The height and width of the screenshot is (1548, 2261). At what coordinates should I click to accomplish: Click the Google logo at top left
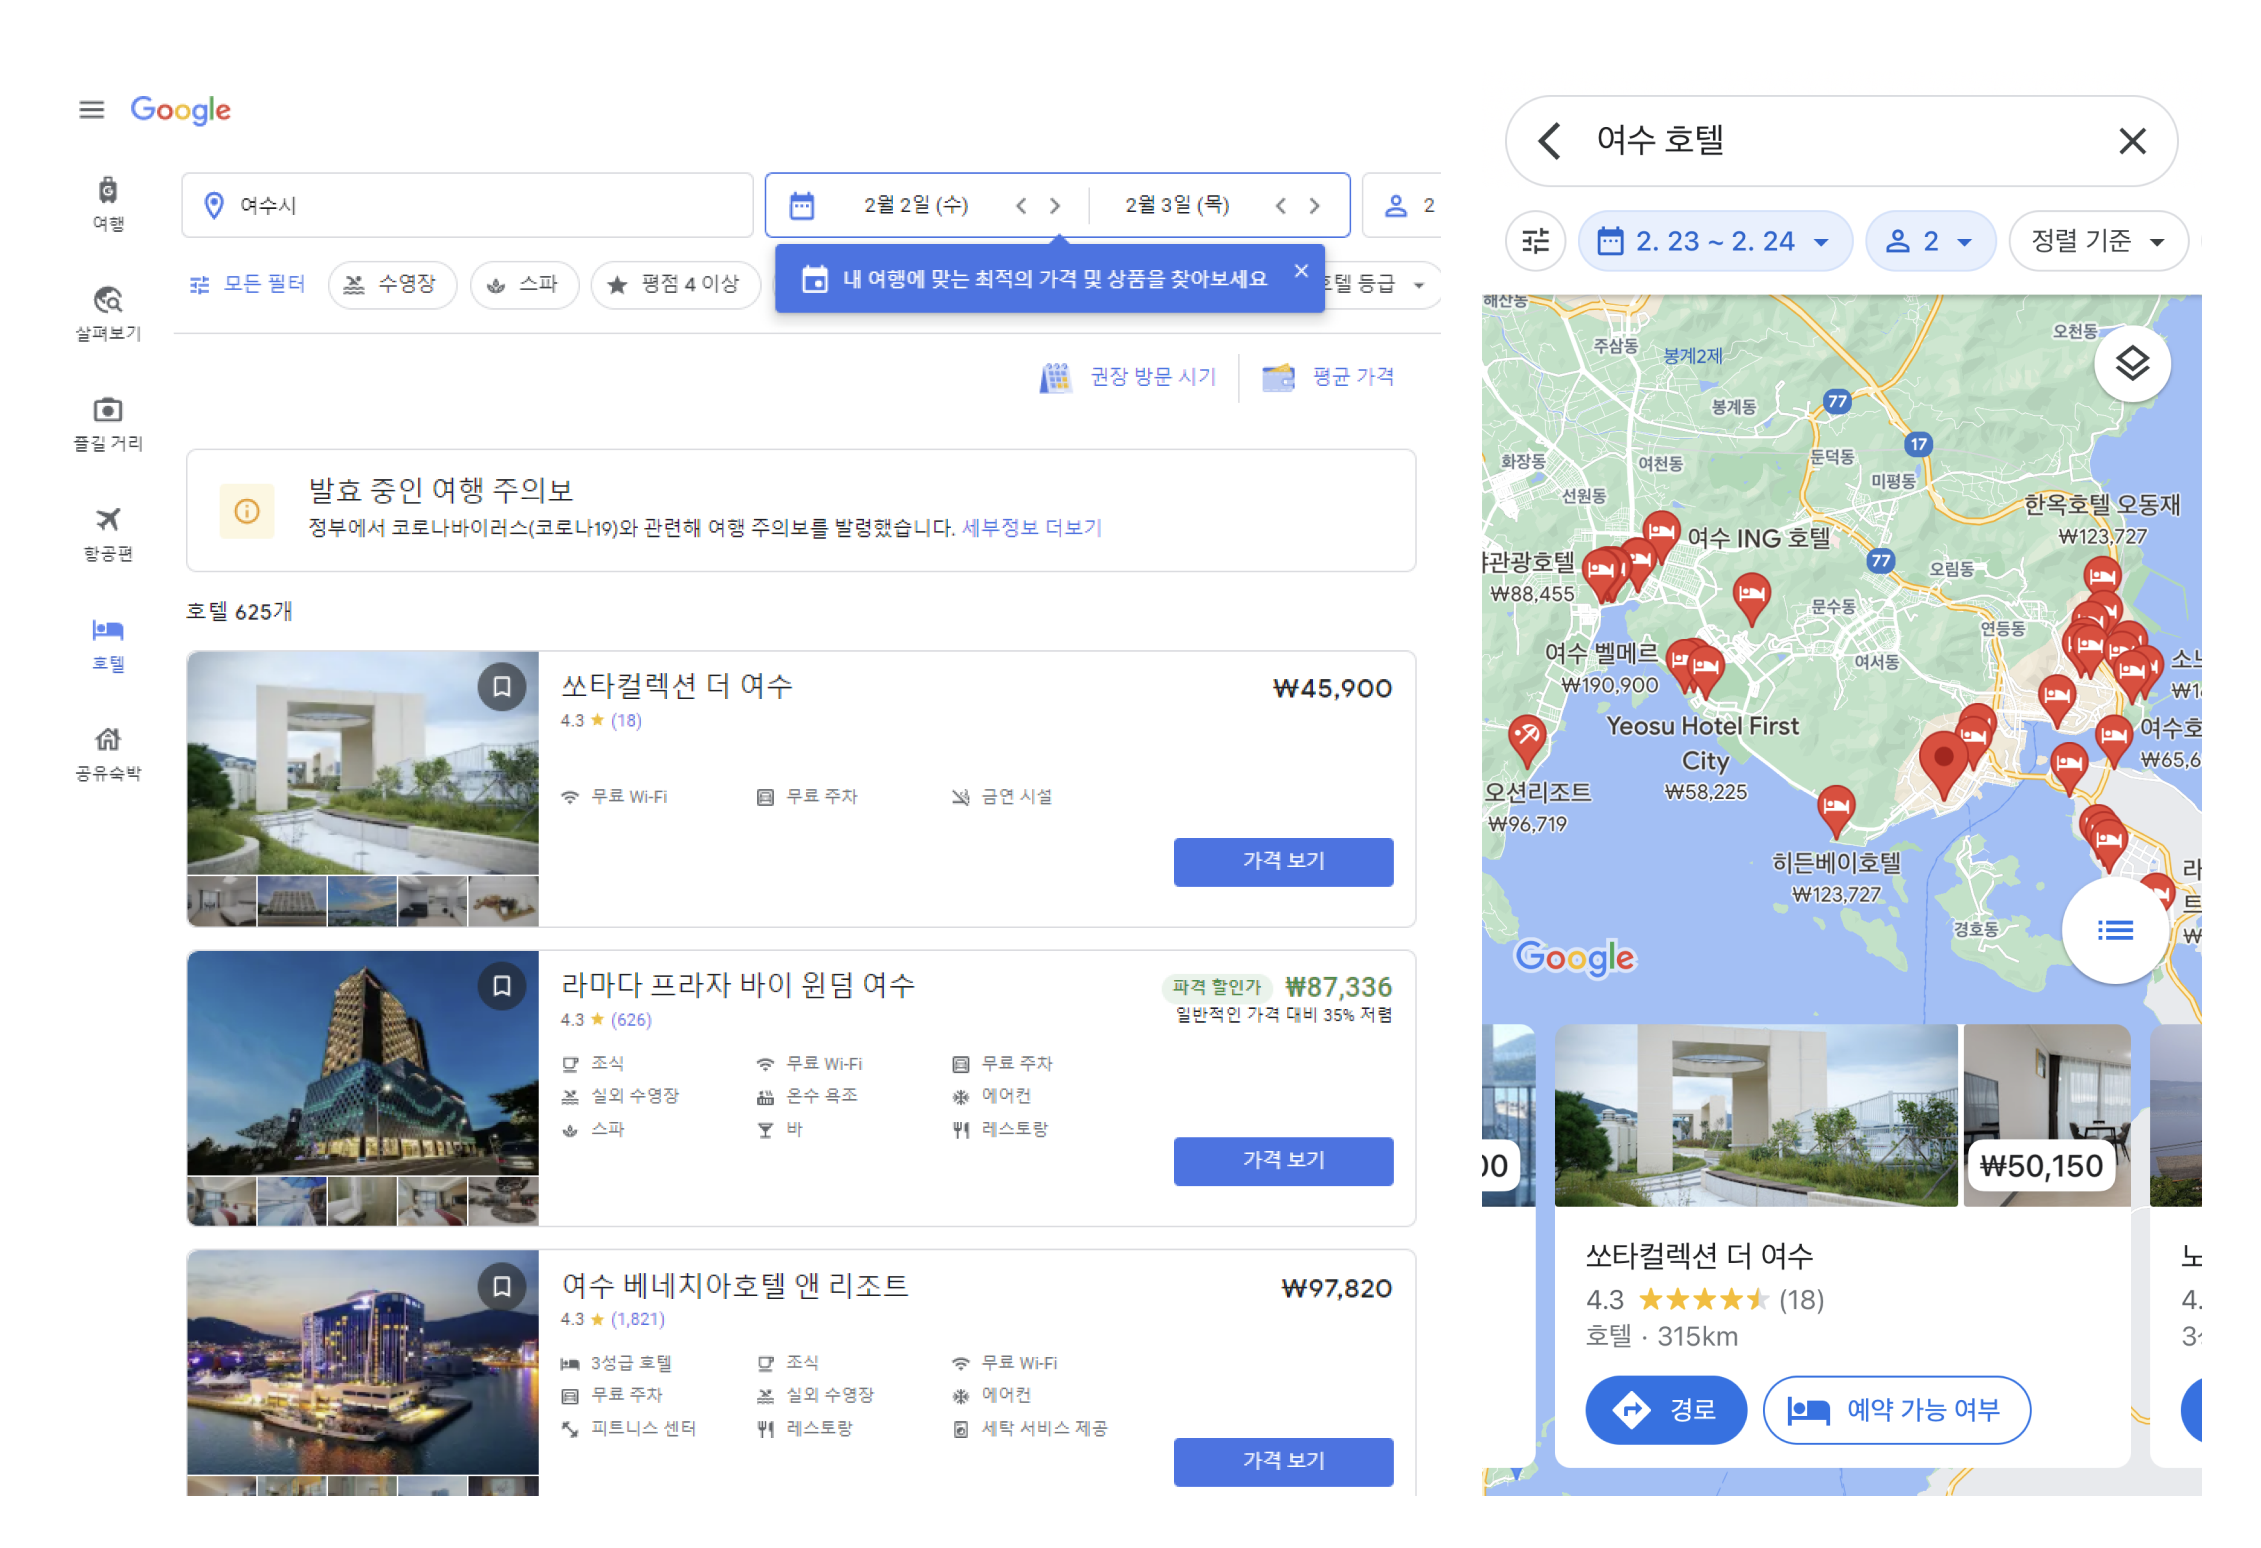(x=180, y=109)
